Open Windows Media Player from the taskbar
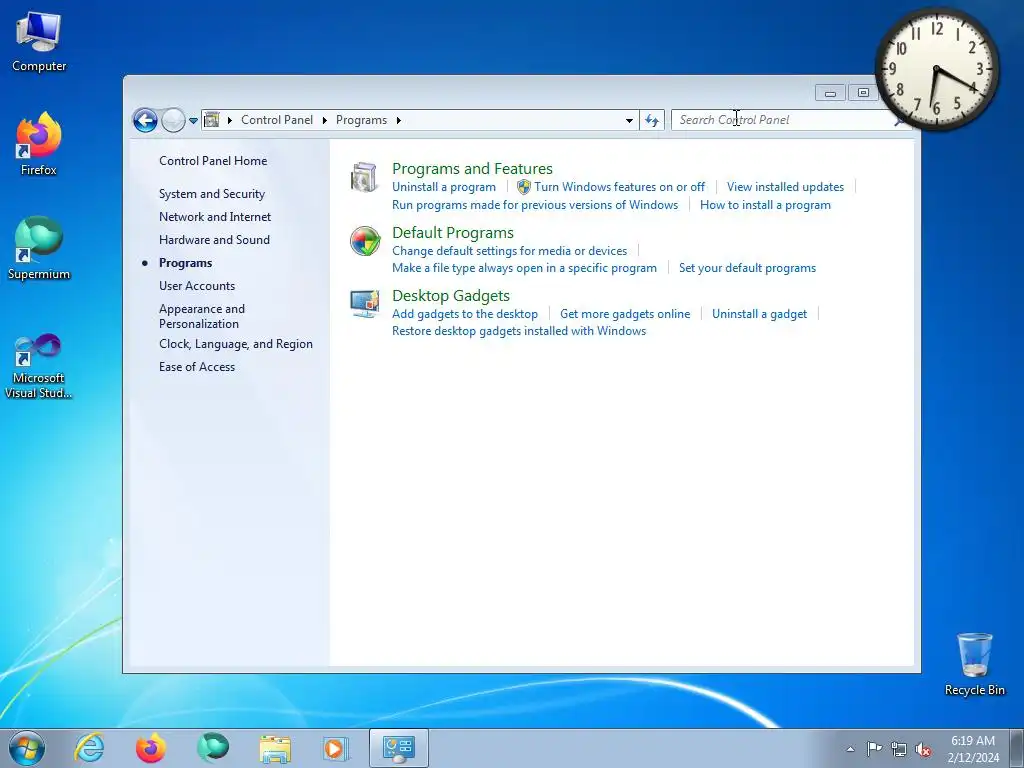This screenshot has height=768, width=1024. 337,748
